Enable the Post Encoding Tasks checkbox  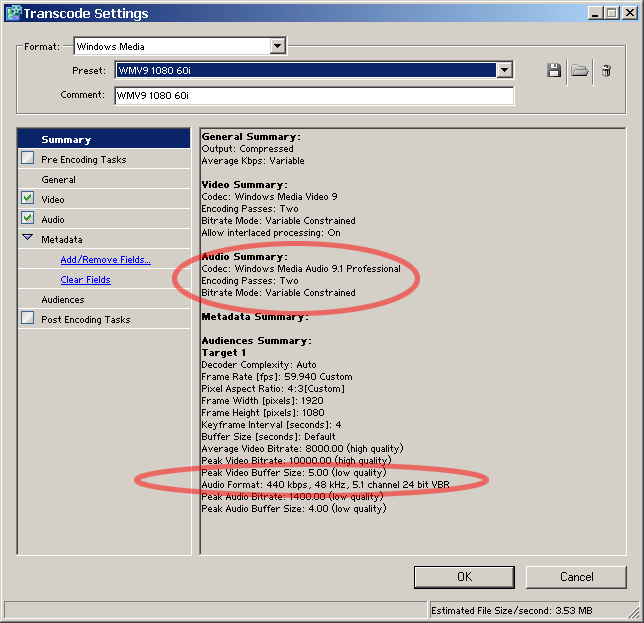point(28,318)
